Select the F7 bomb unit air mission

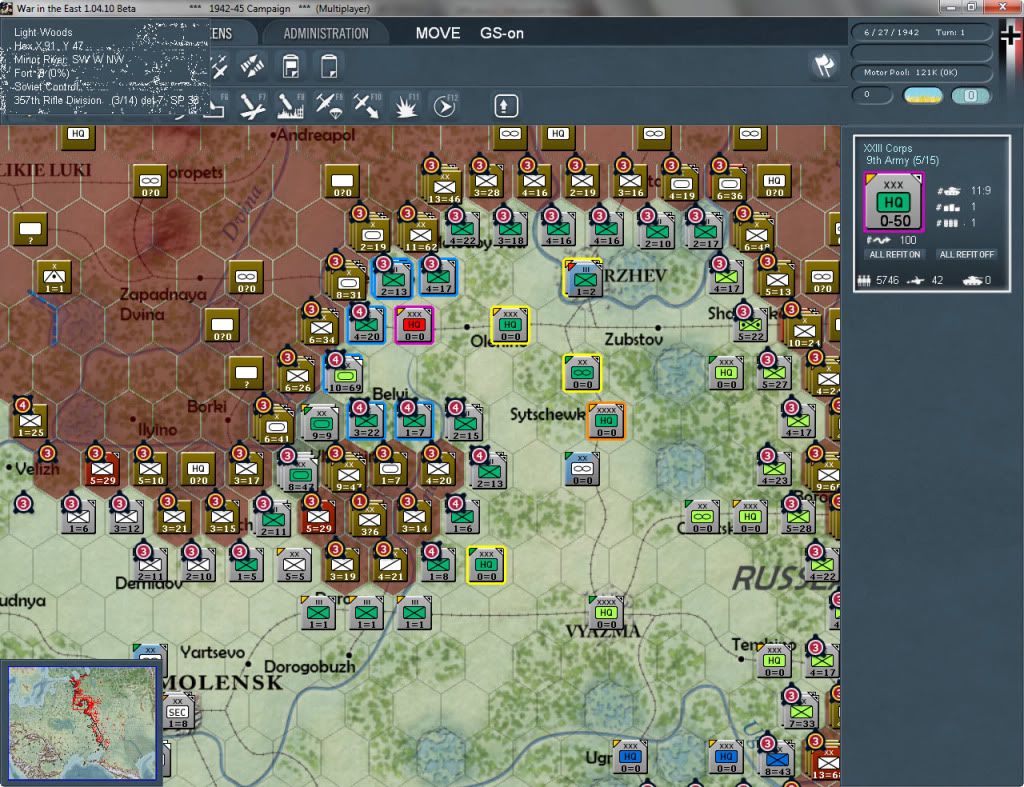pyautogui.click(x=252, y=106)
